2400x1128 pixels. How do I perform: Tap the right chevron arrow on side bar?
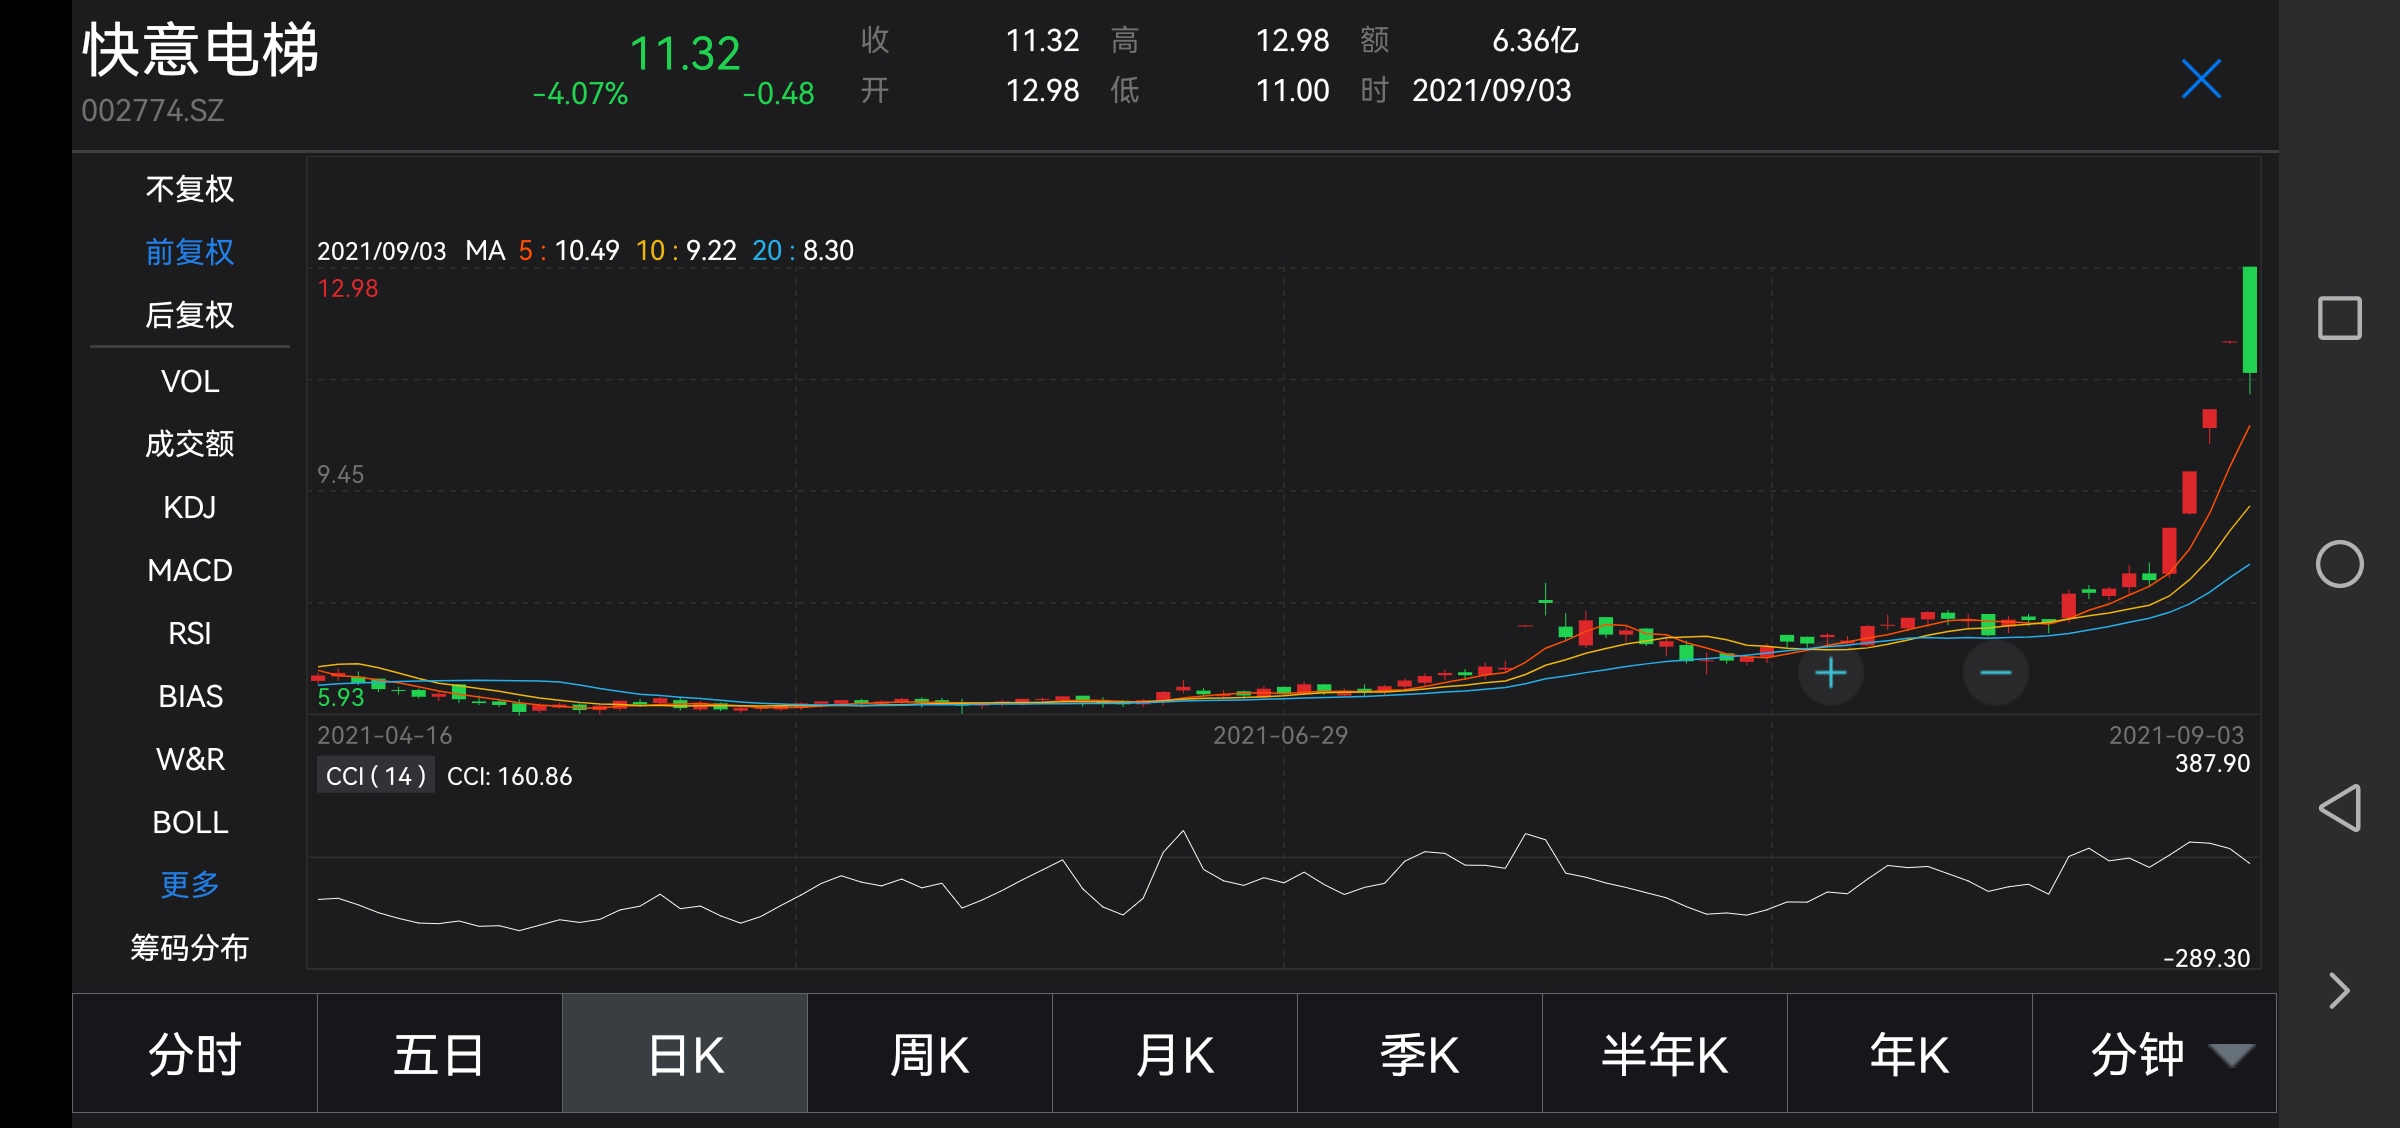coord(2339,991)
